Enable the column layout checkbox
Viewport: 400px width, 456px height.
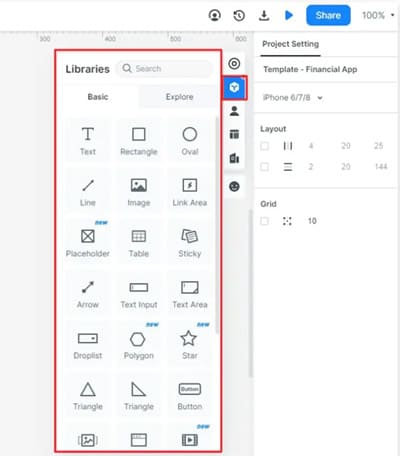[265, 146]
